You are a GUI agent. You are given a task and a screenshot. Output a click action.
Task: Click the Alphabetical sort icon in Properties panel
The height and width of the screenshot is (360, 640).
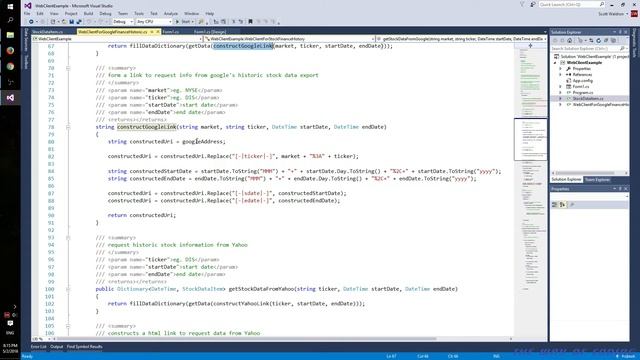(x=562, y=204)
